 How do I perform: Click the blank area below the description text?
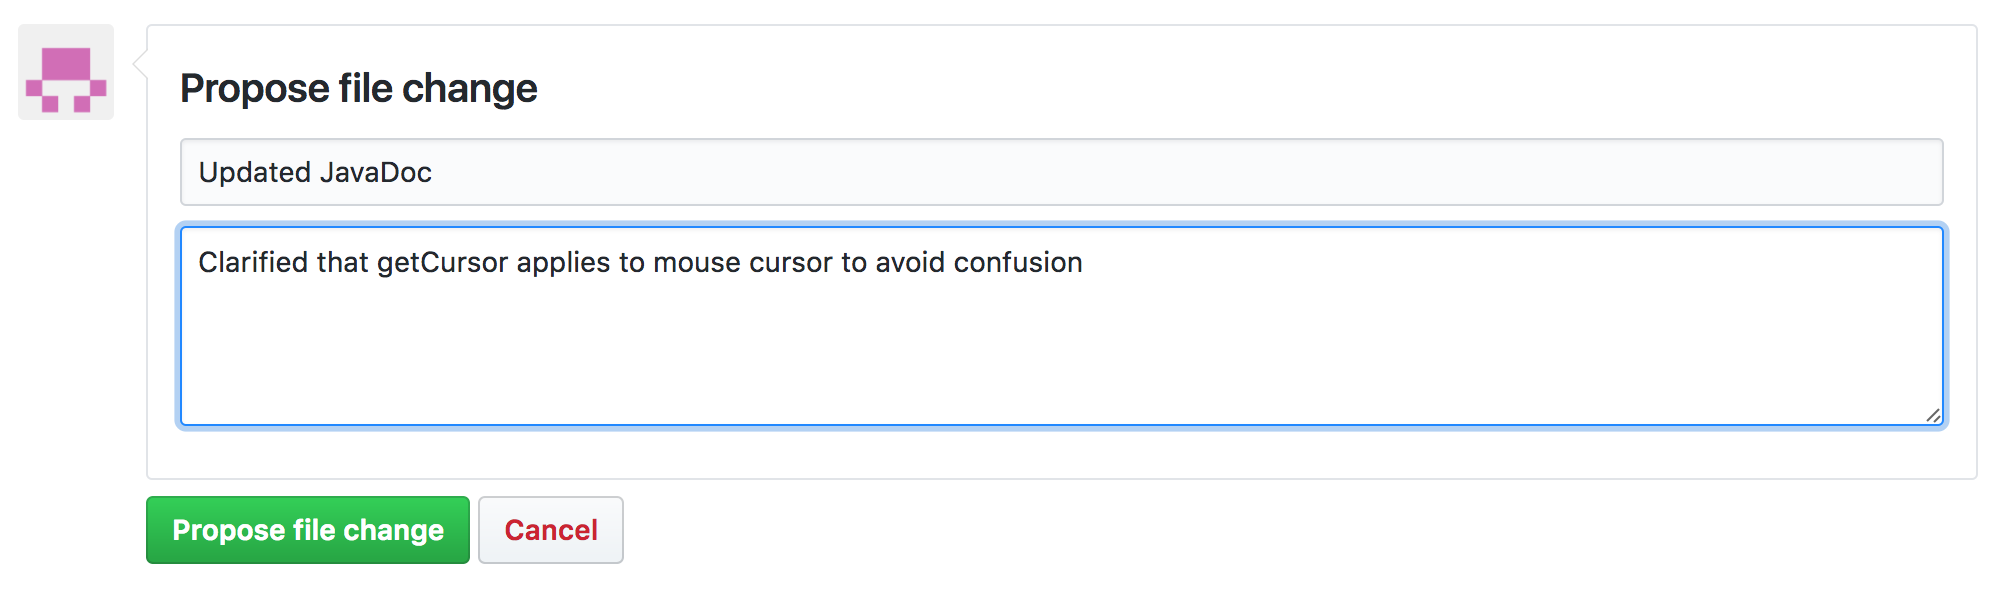(1060, 360)
